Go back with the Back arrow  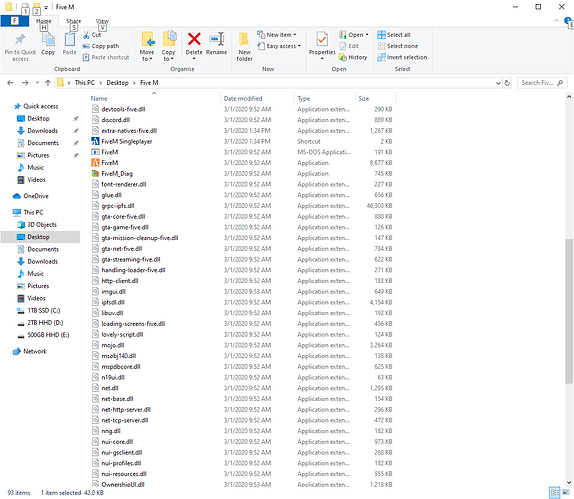coord(10,83)
